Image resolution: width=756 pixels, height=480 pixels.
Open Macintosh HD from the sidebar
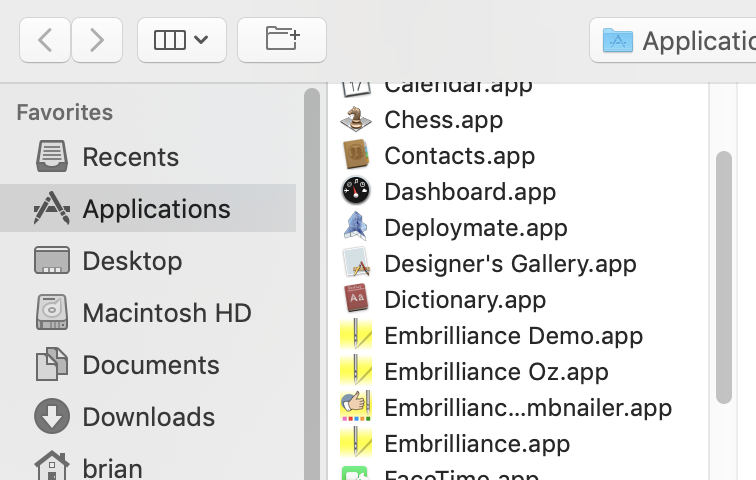coord(166,313)
